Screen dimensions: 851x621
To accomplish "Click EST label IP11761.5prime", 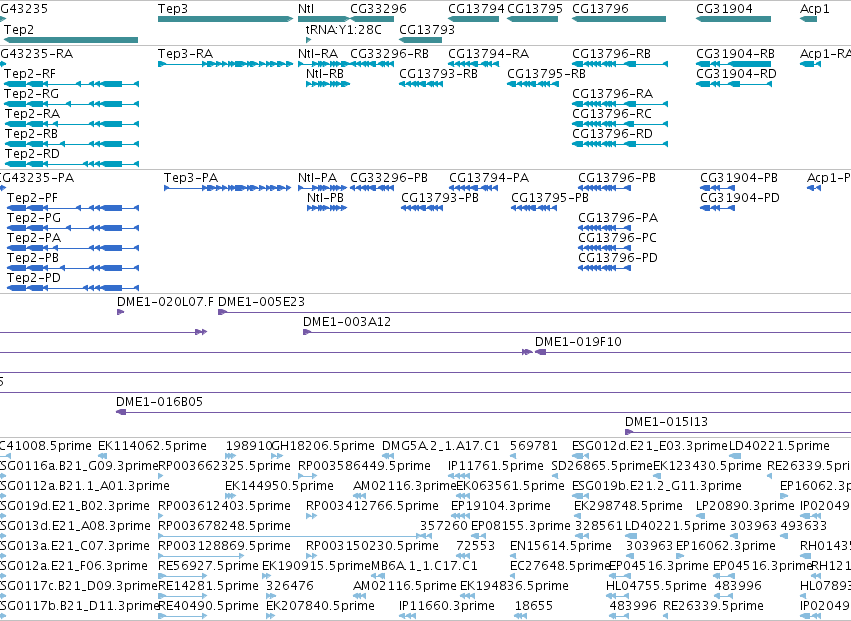I will click(496, 466).
